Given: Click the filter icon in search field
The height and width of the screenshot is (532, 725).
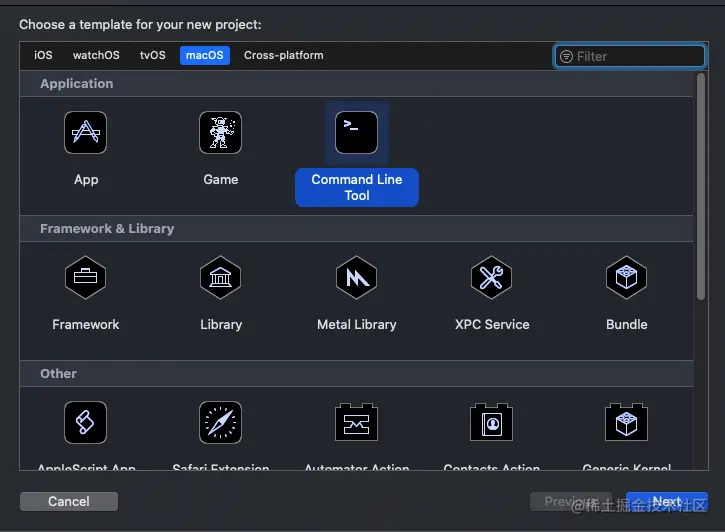Looking at the screenshot, I should click(566, 56).
